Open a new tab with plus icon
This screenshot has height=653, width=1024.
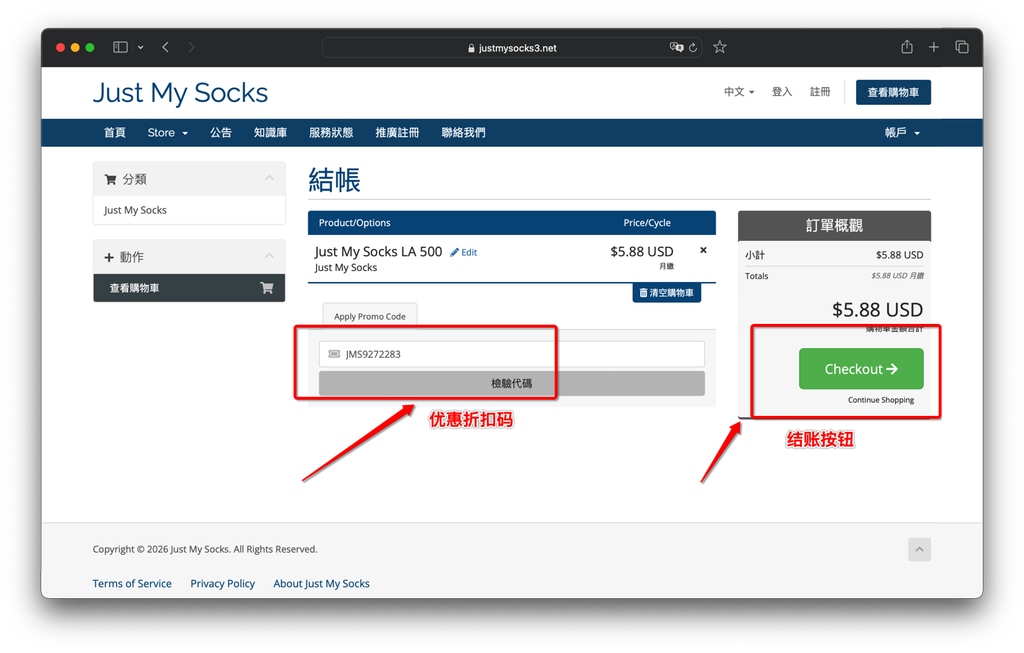(934, 47)
